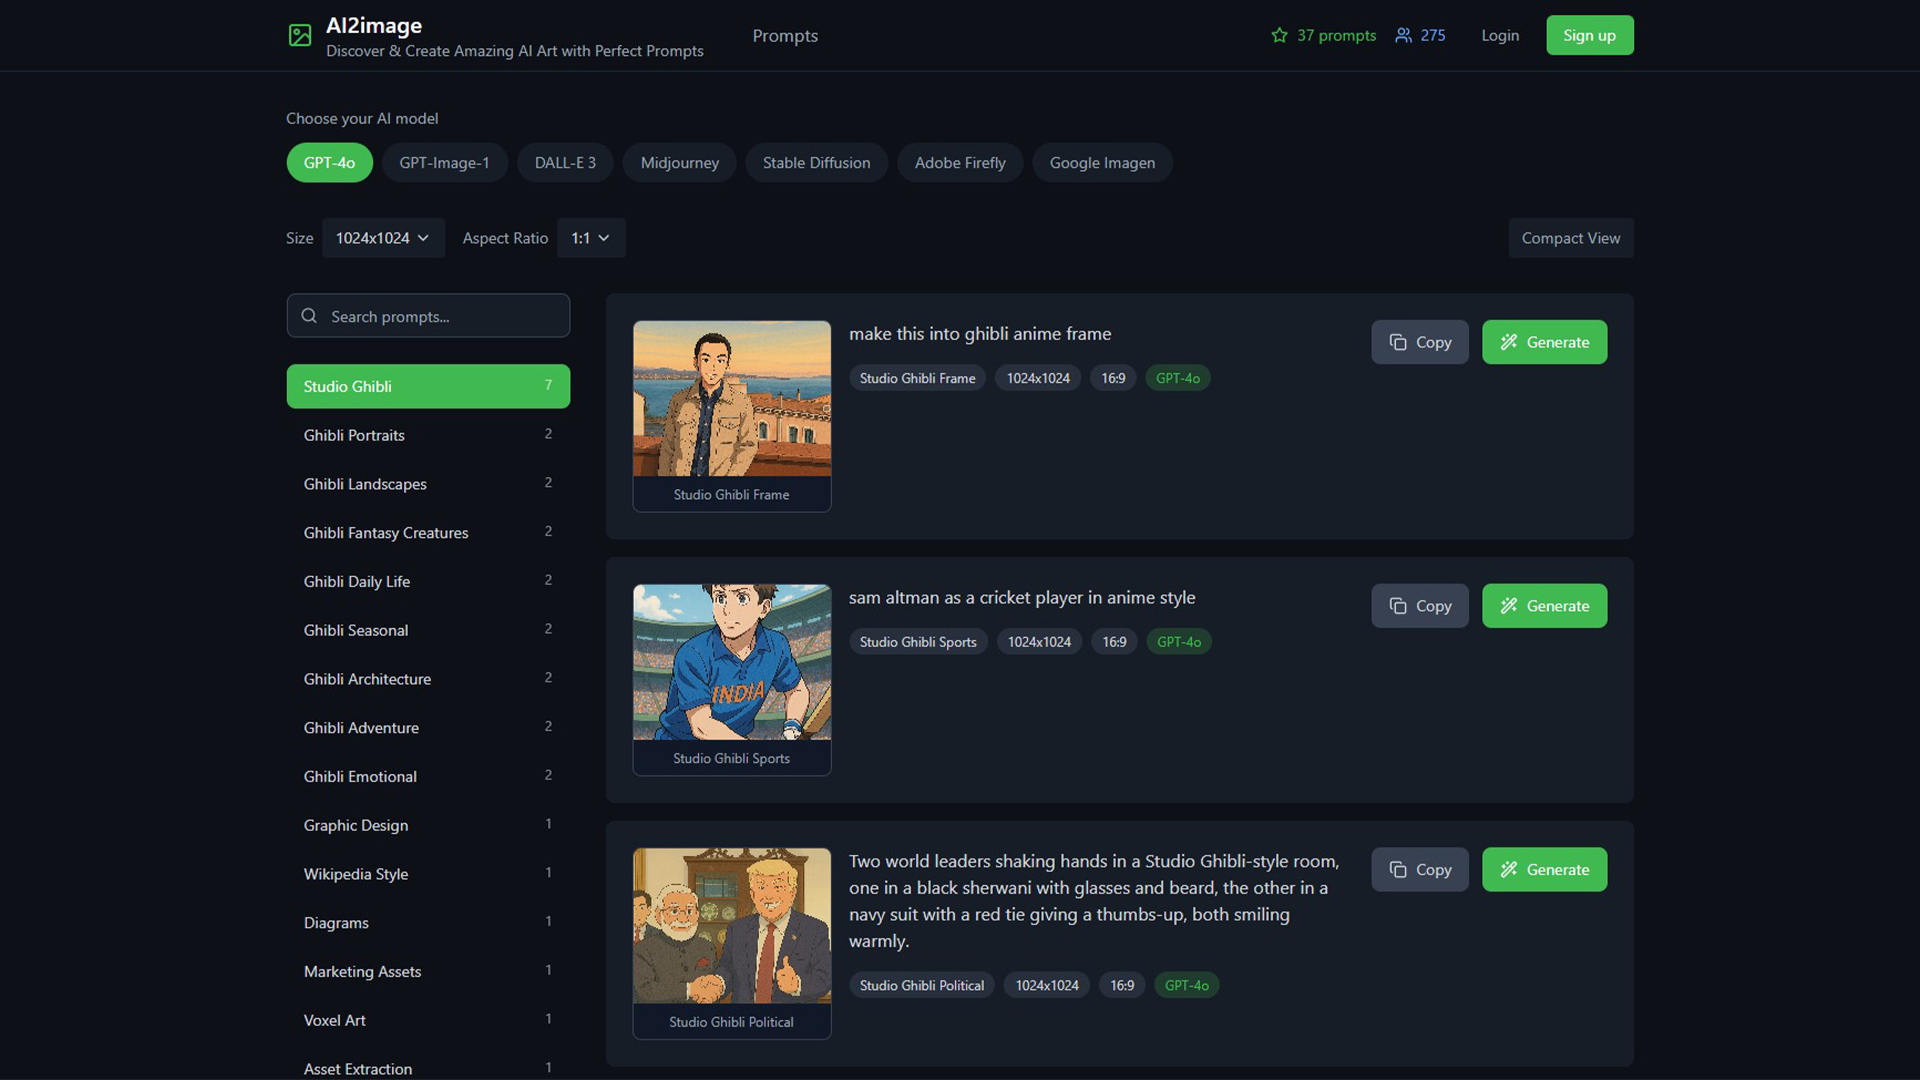Screen dimensions: 1920x1080
Task: Open the Studio Ghibli Sports thumbnail
Action: (x=731, y=680)
